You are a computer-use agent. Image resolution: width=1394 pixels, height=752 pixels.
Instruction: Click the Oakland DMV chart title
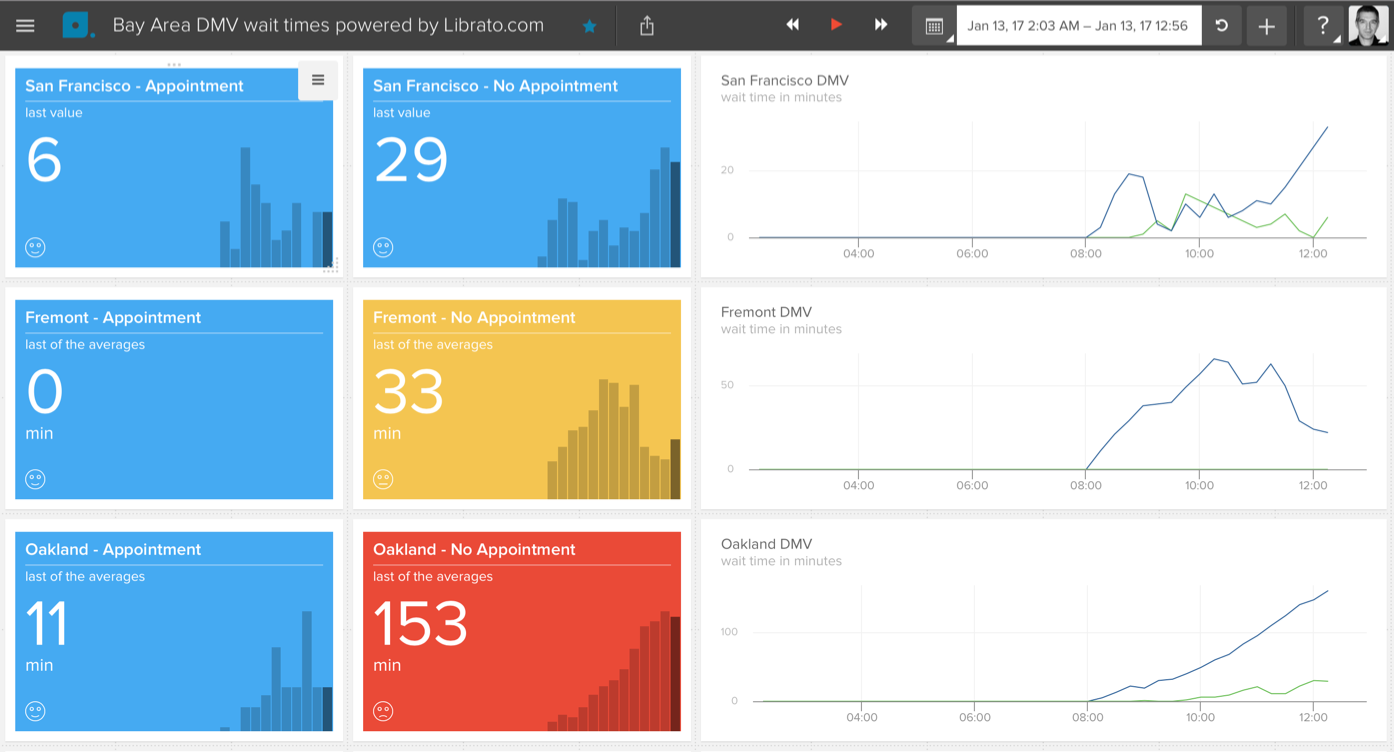[x=767, y=544]
